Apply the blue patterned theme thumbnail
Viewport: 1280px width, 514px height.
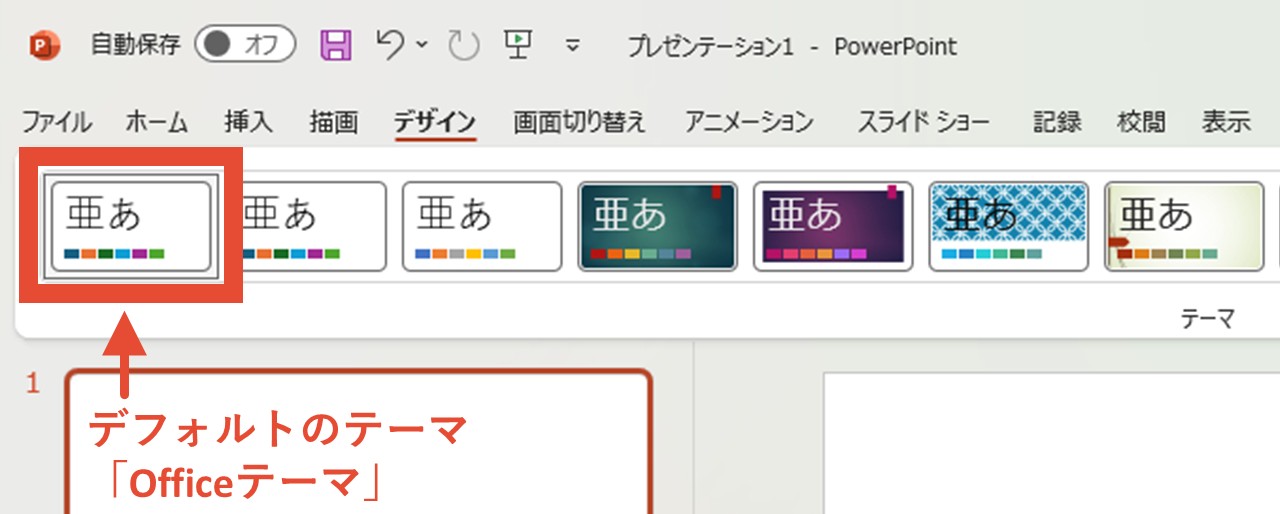click(1008, 226)
